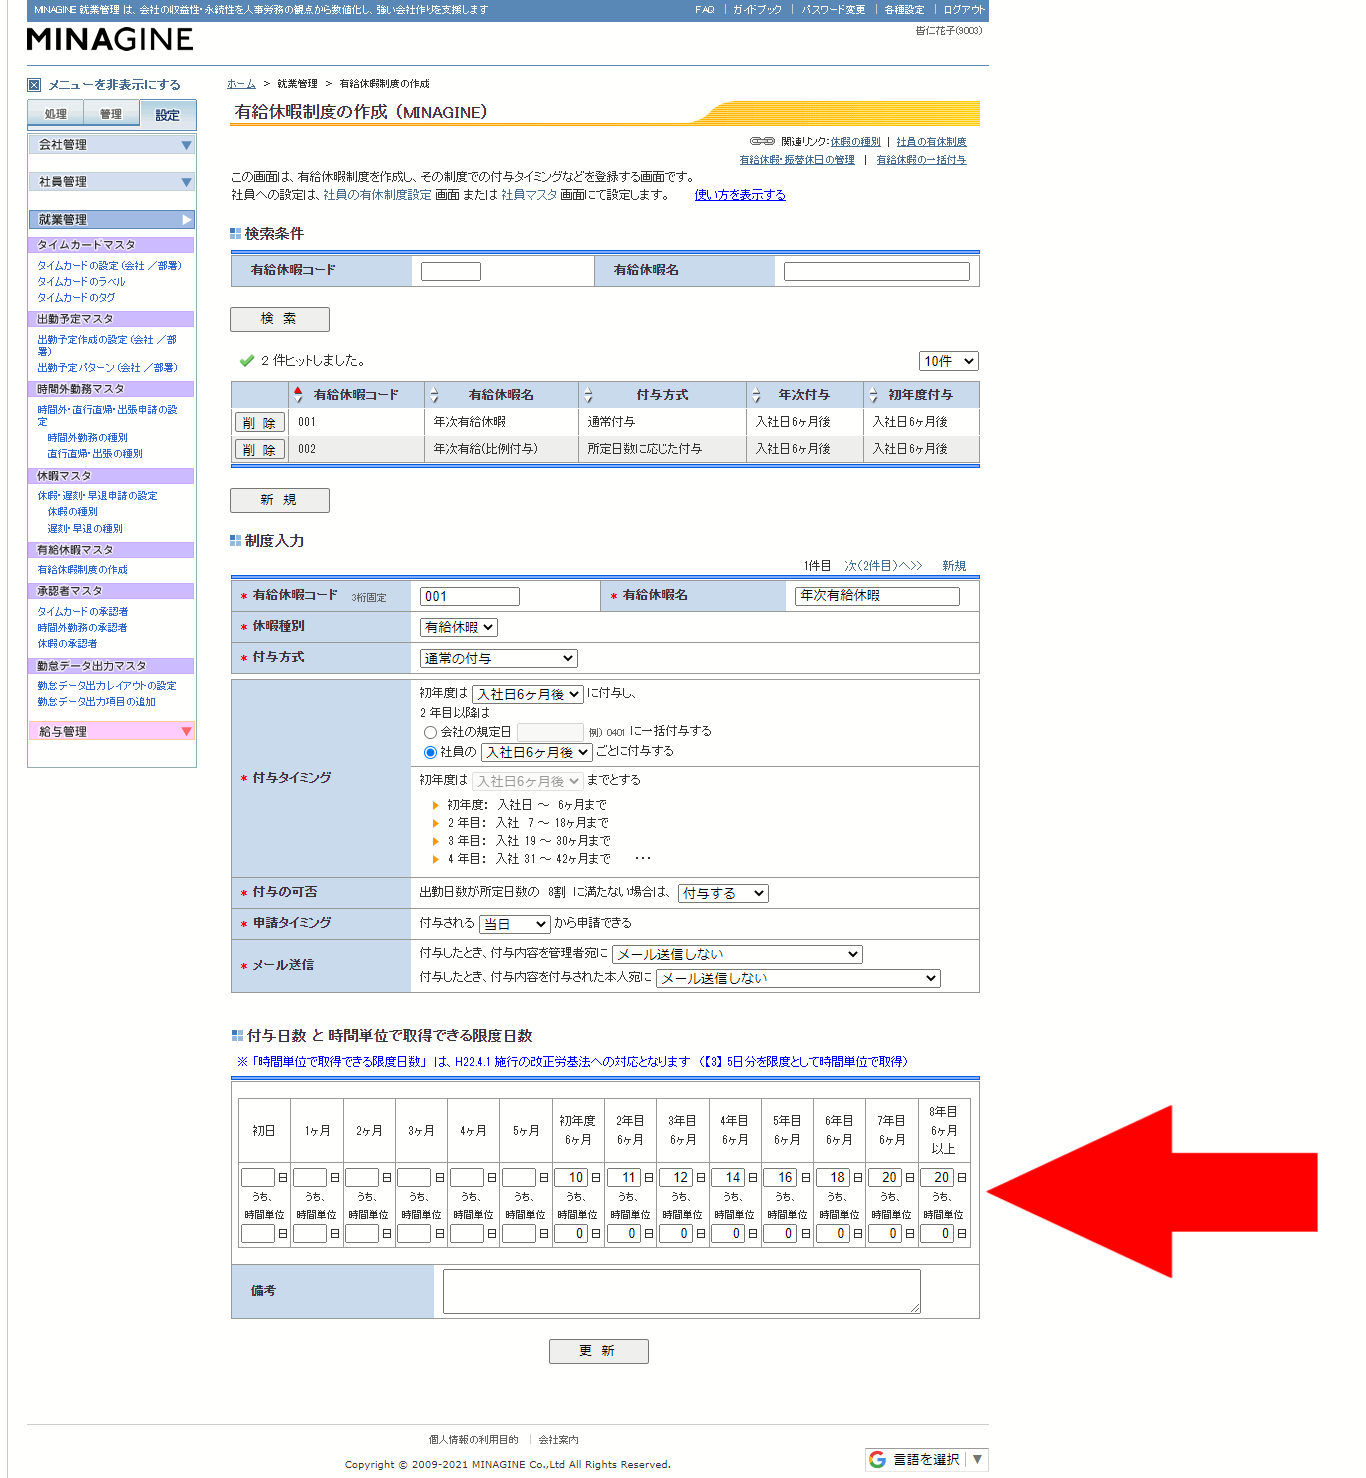Viewport: 1366px width, 1478px height.
Task: Click 削除 button for row 001
Action: click(x=259, y=423)
